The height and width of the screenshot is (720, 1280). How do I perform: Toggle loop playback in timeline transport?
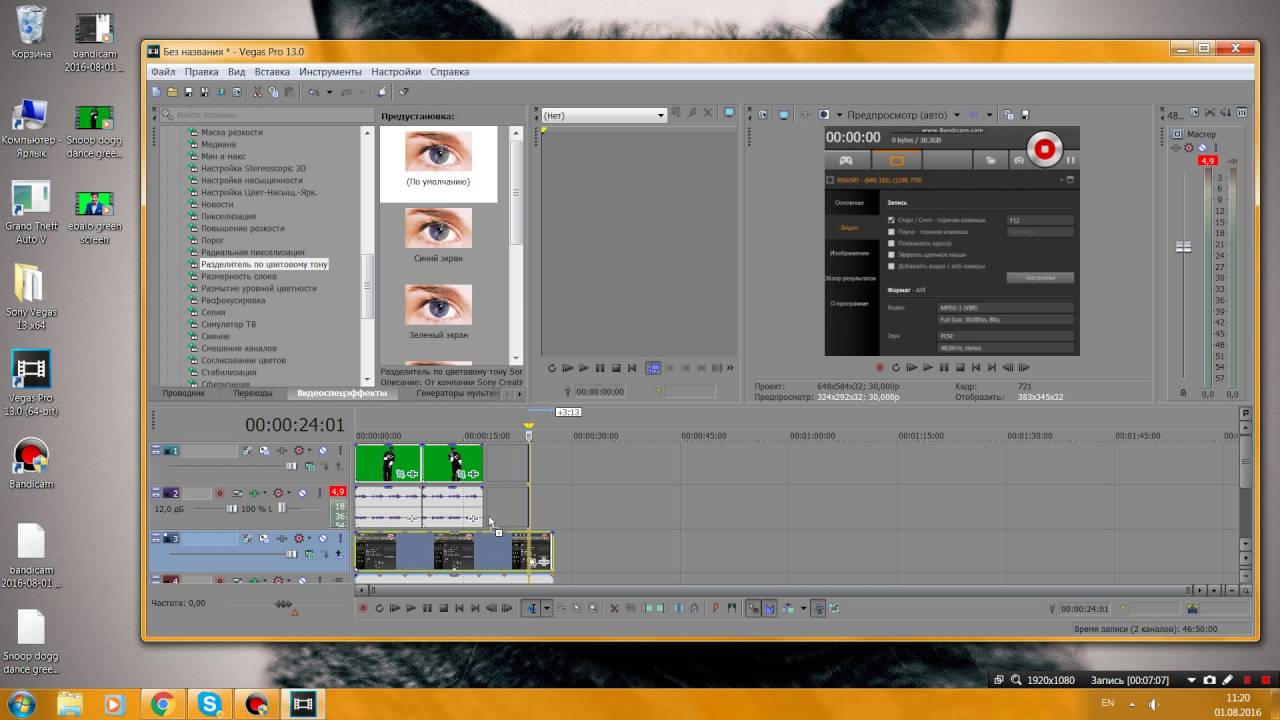tap(379, 608)
